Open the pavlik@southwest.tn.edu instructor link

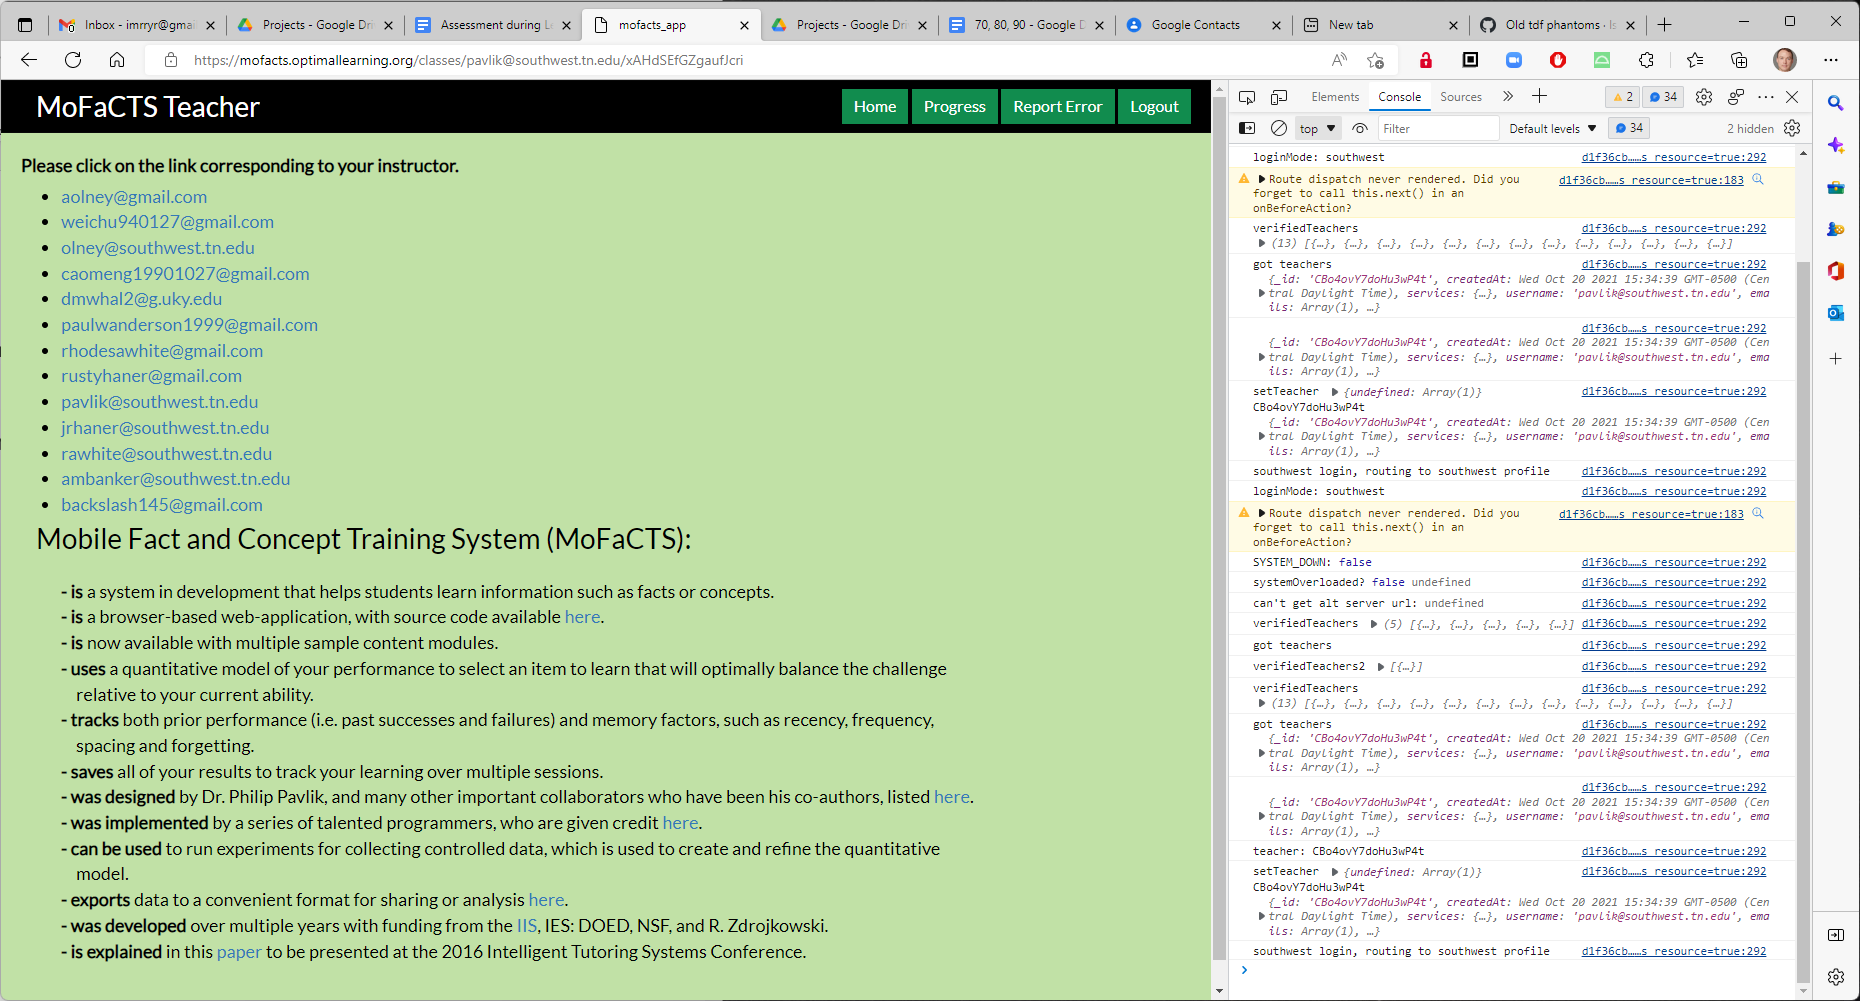point(159,402)
